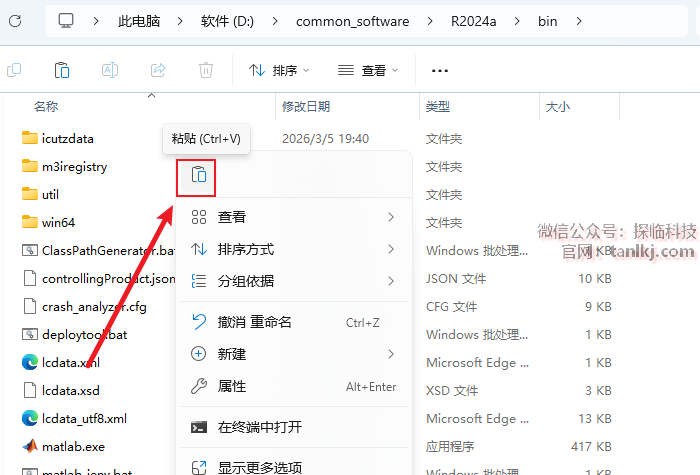The height and width of the screenshot is (475, 700).
Task: Click the 13 KB size cell
Action: 595,419
